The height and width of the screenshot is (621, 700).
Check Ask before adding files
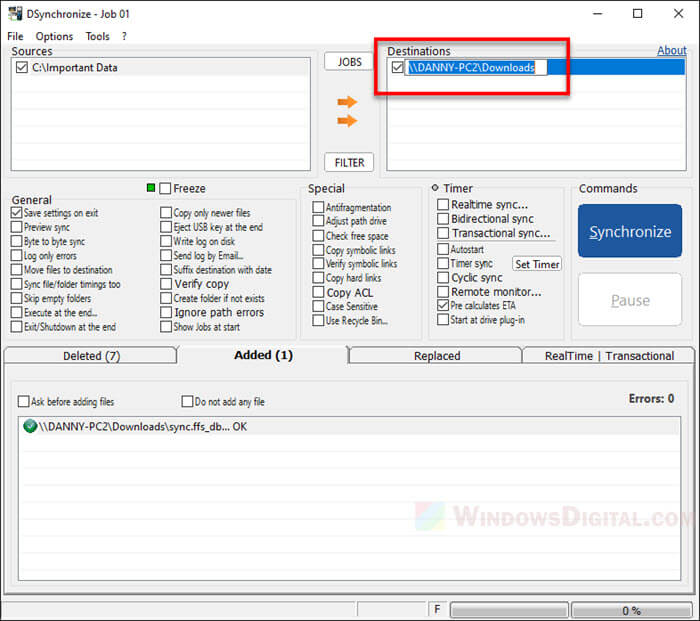coord(23,401)
